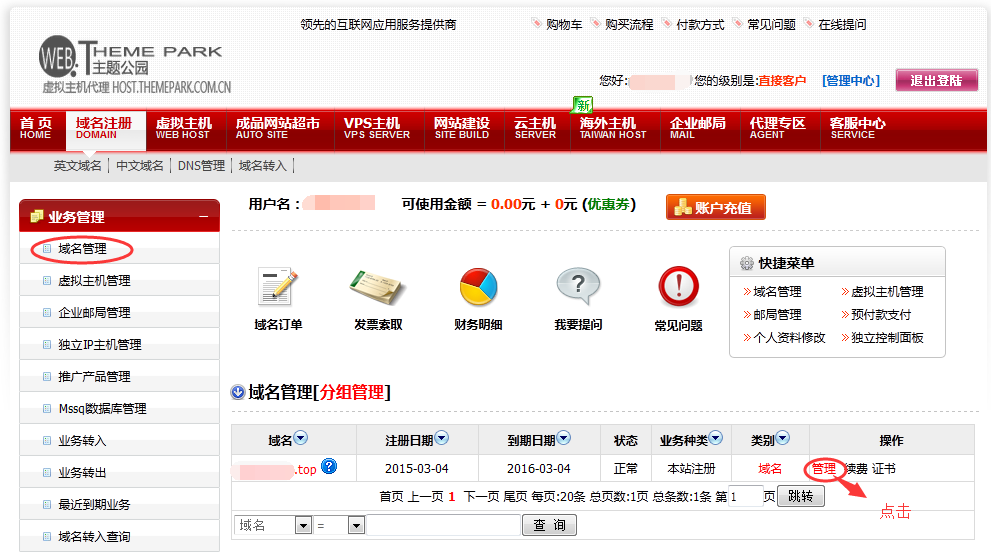Open the 域名 search field dropdown
991x552 pixels.
tap(303, 525)
